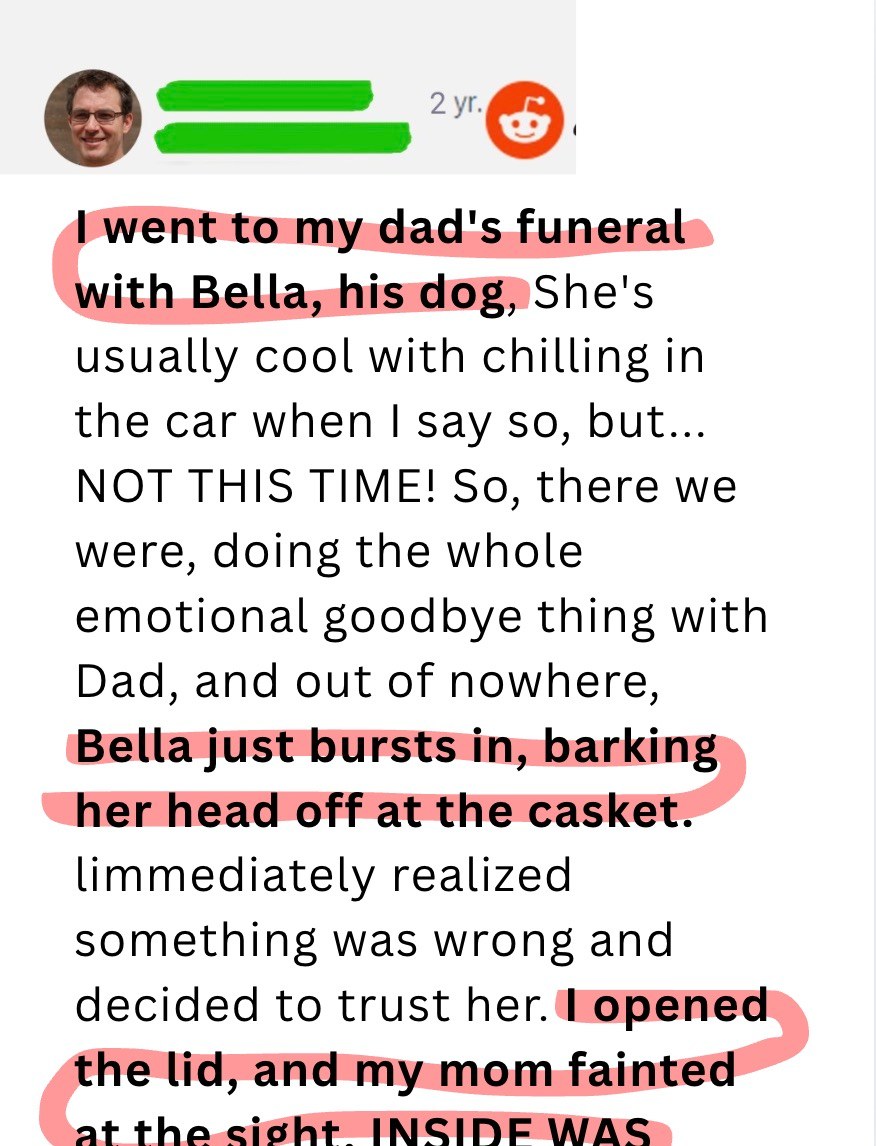Click the line "something was wrong and"
Image resolution: width=876 pixels, height=1146 pixels.
pyautogui.click(x=374, y=941)
